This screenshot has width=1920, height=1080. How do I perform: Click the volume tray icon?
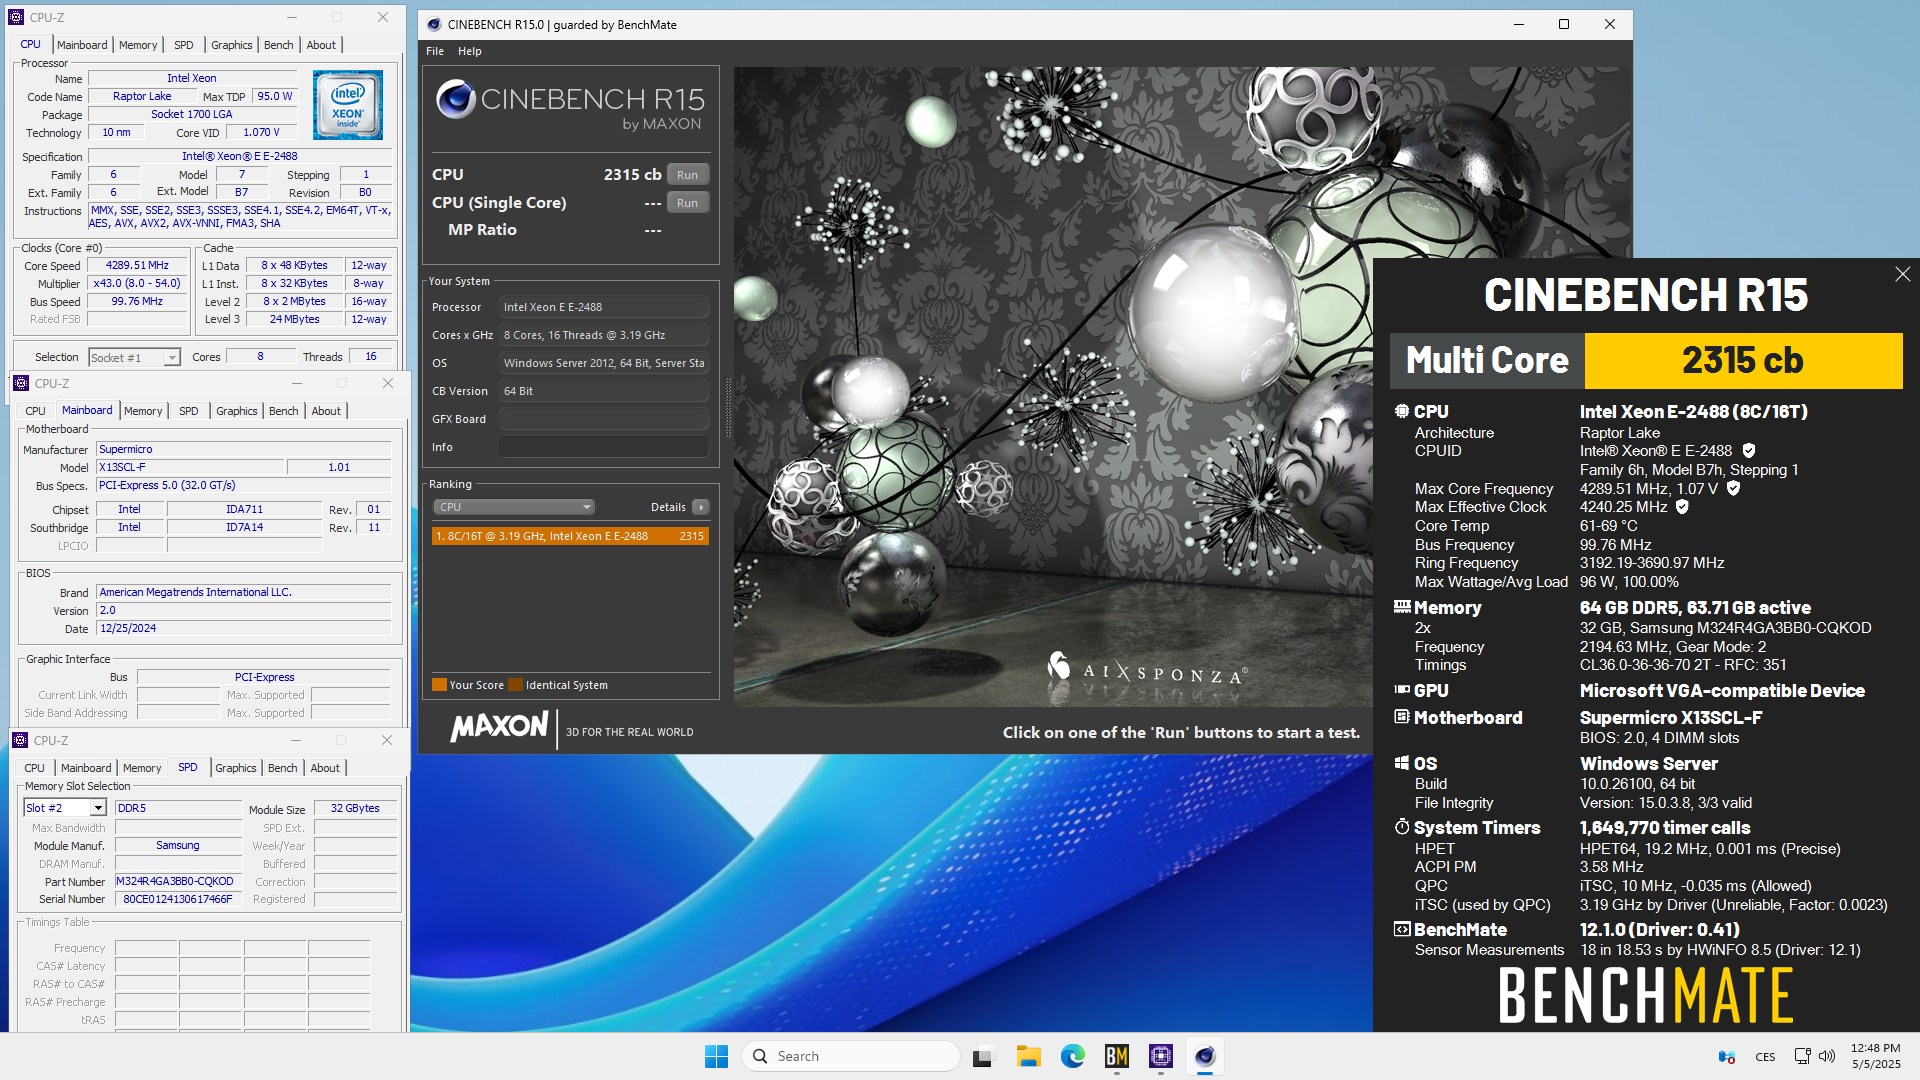(1827, 1056)
